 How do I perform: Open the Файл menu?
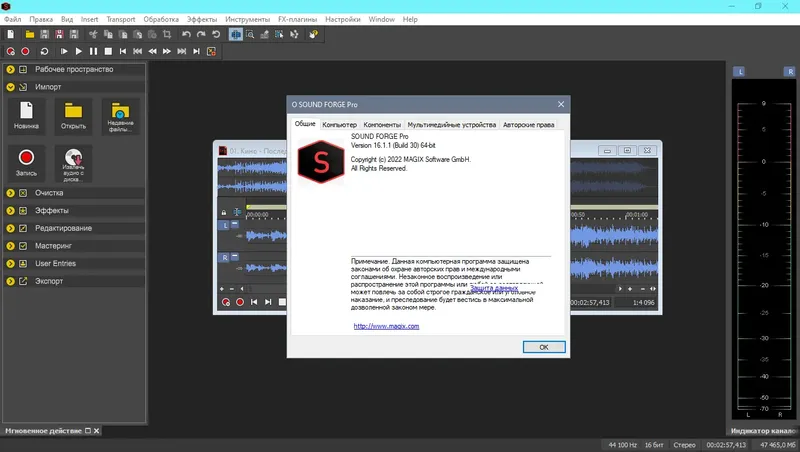point(13,19)
